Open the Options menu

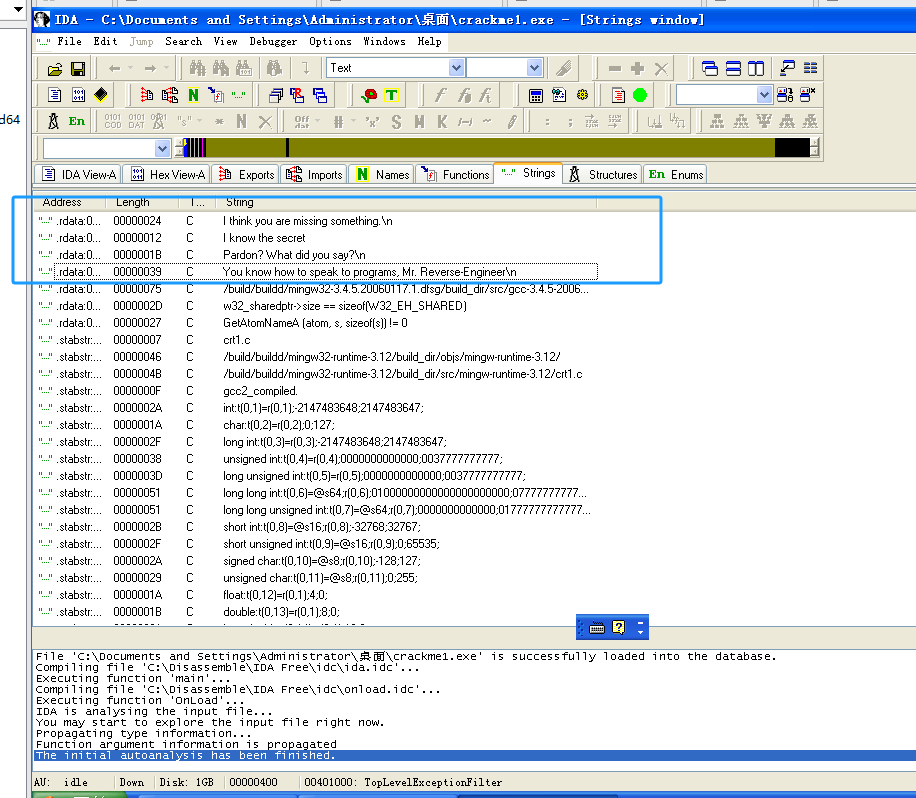coord(330,41)
